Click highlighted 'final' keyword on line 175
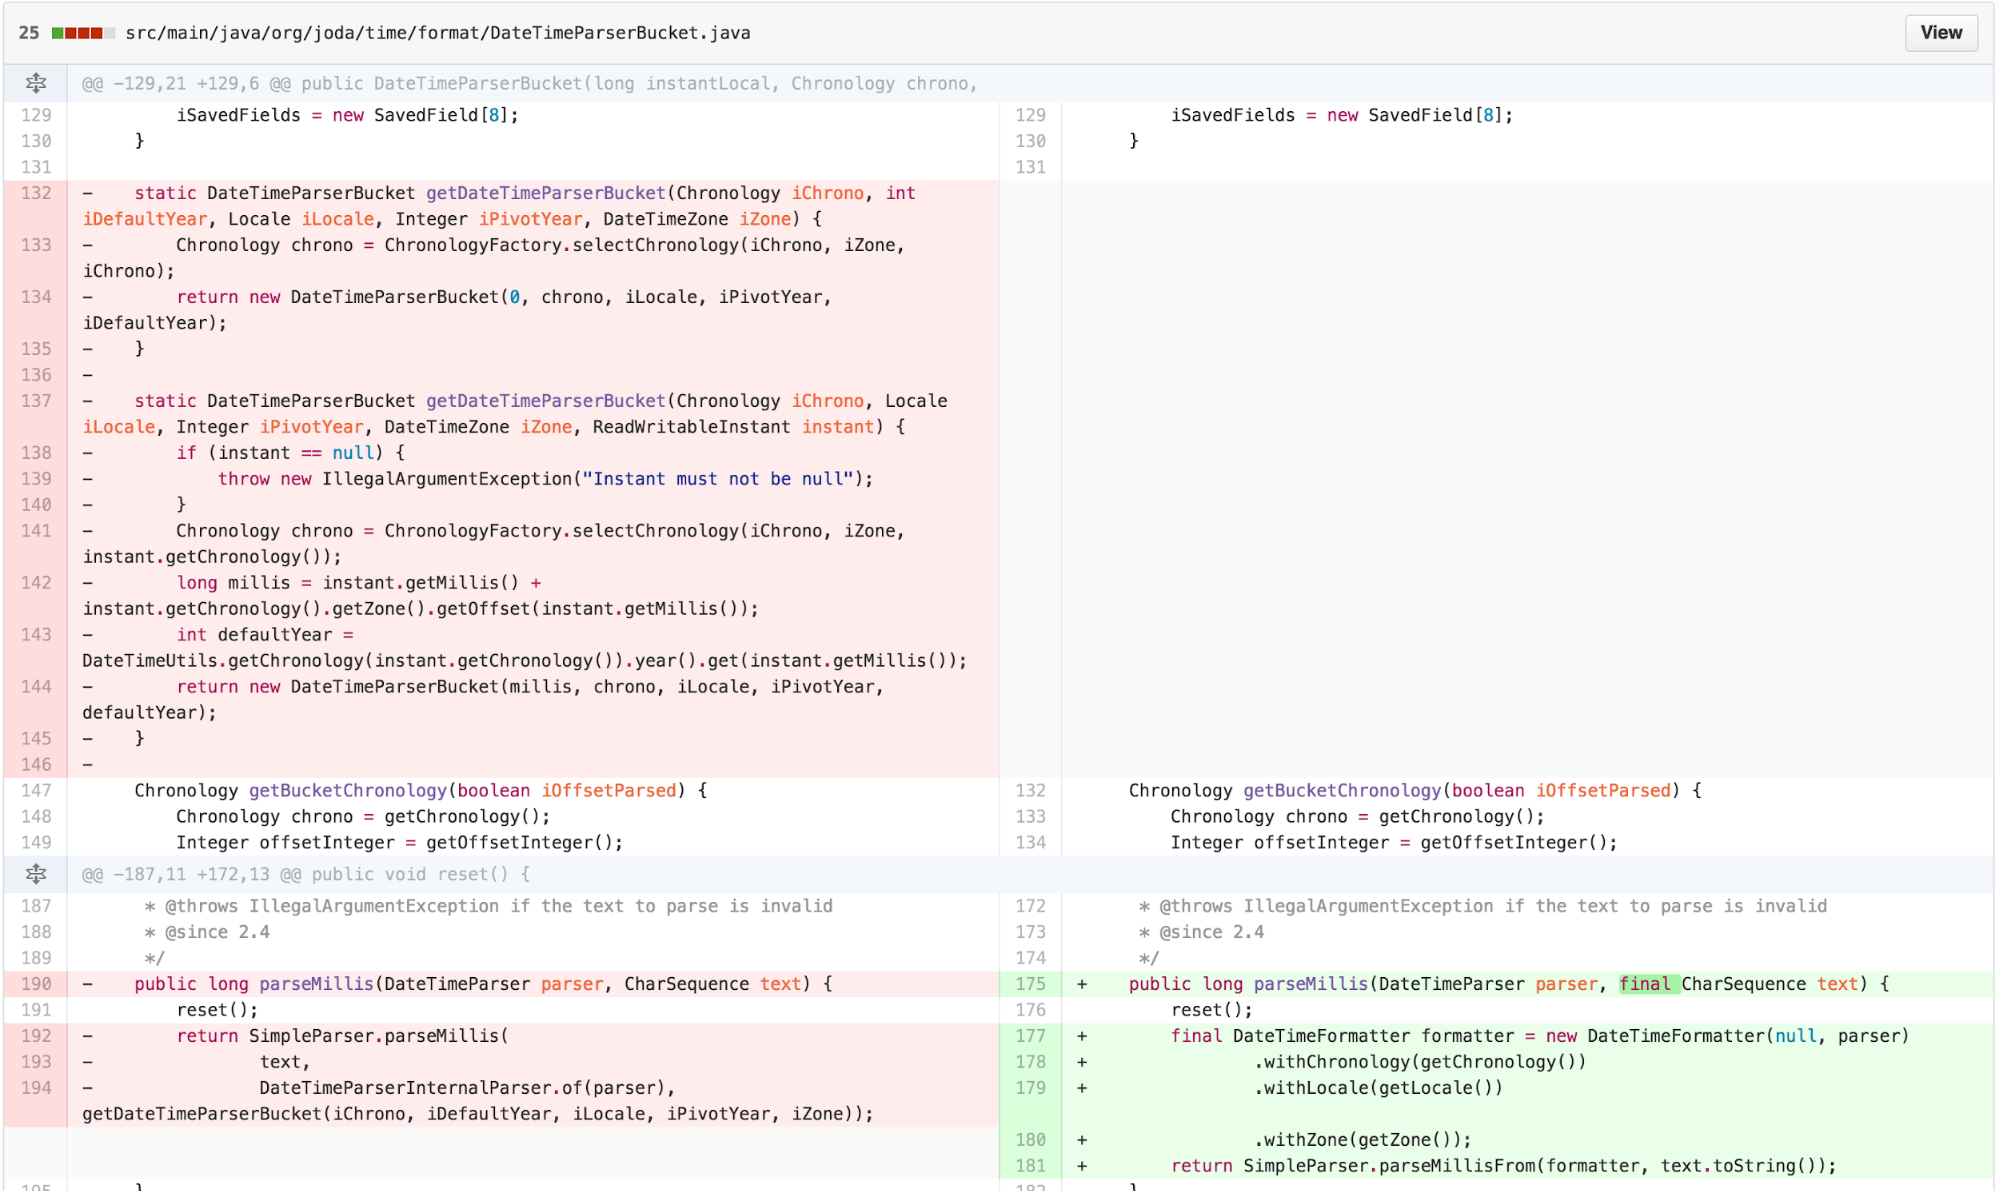The image size is (1999, 1191). pyautogui.click(x=1645, y=984)
